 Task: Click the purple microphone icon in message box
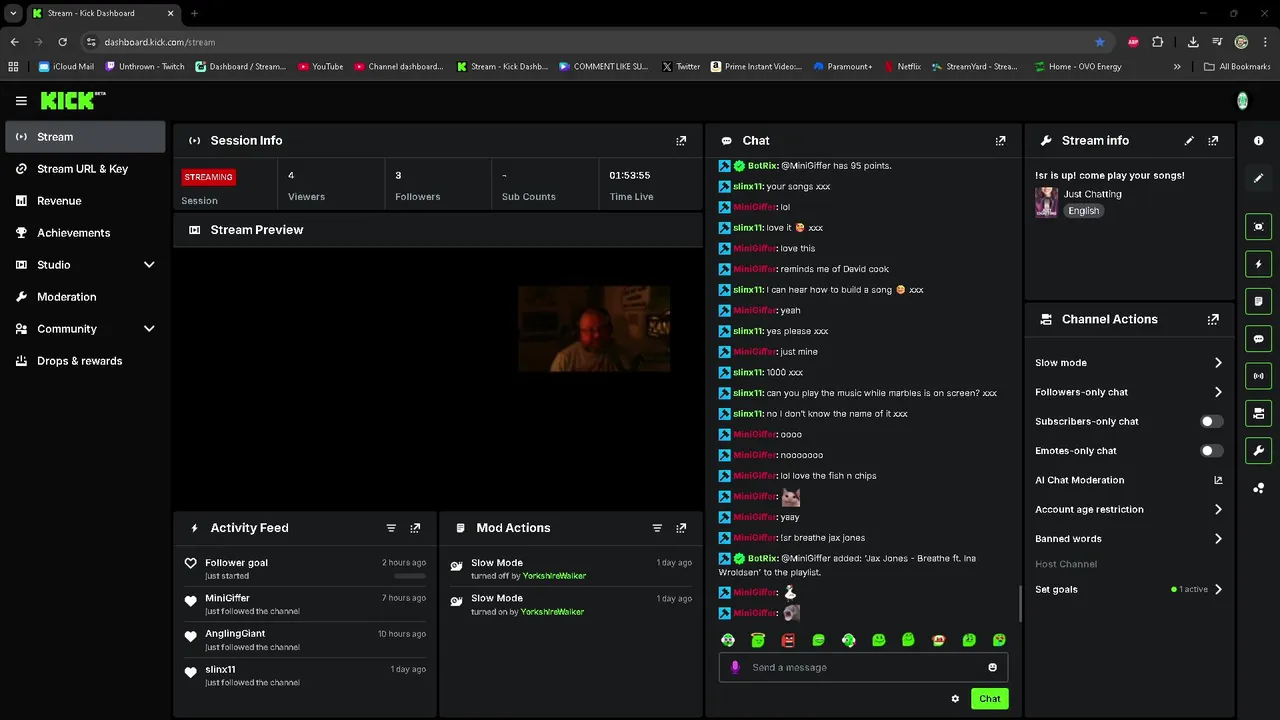tap(735, 667)
